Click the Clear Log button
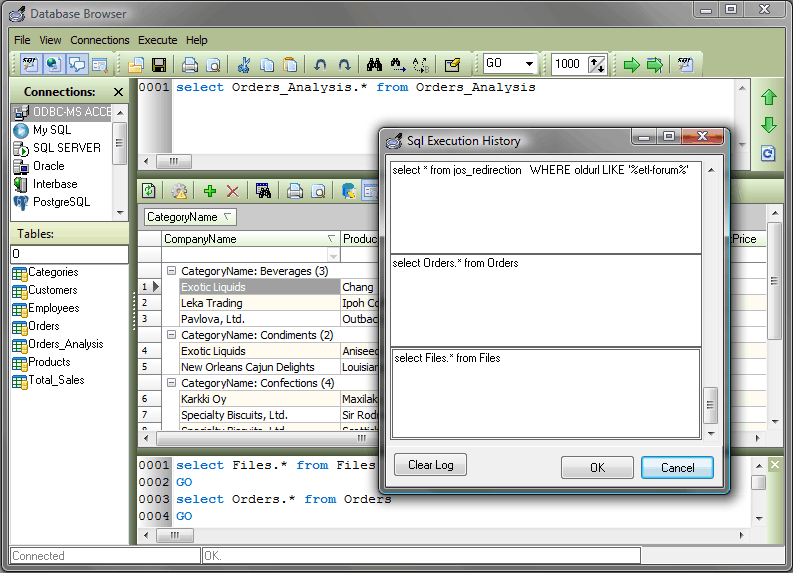Screen dimensions: 793x573 (x=430, y=465)
